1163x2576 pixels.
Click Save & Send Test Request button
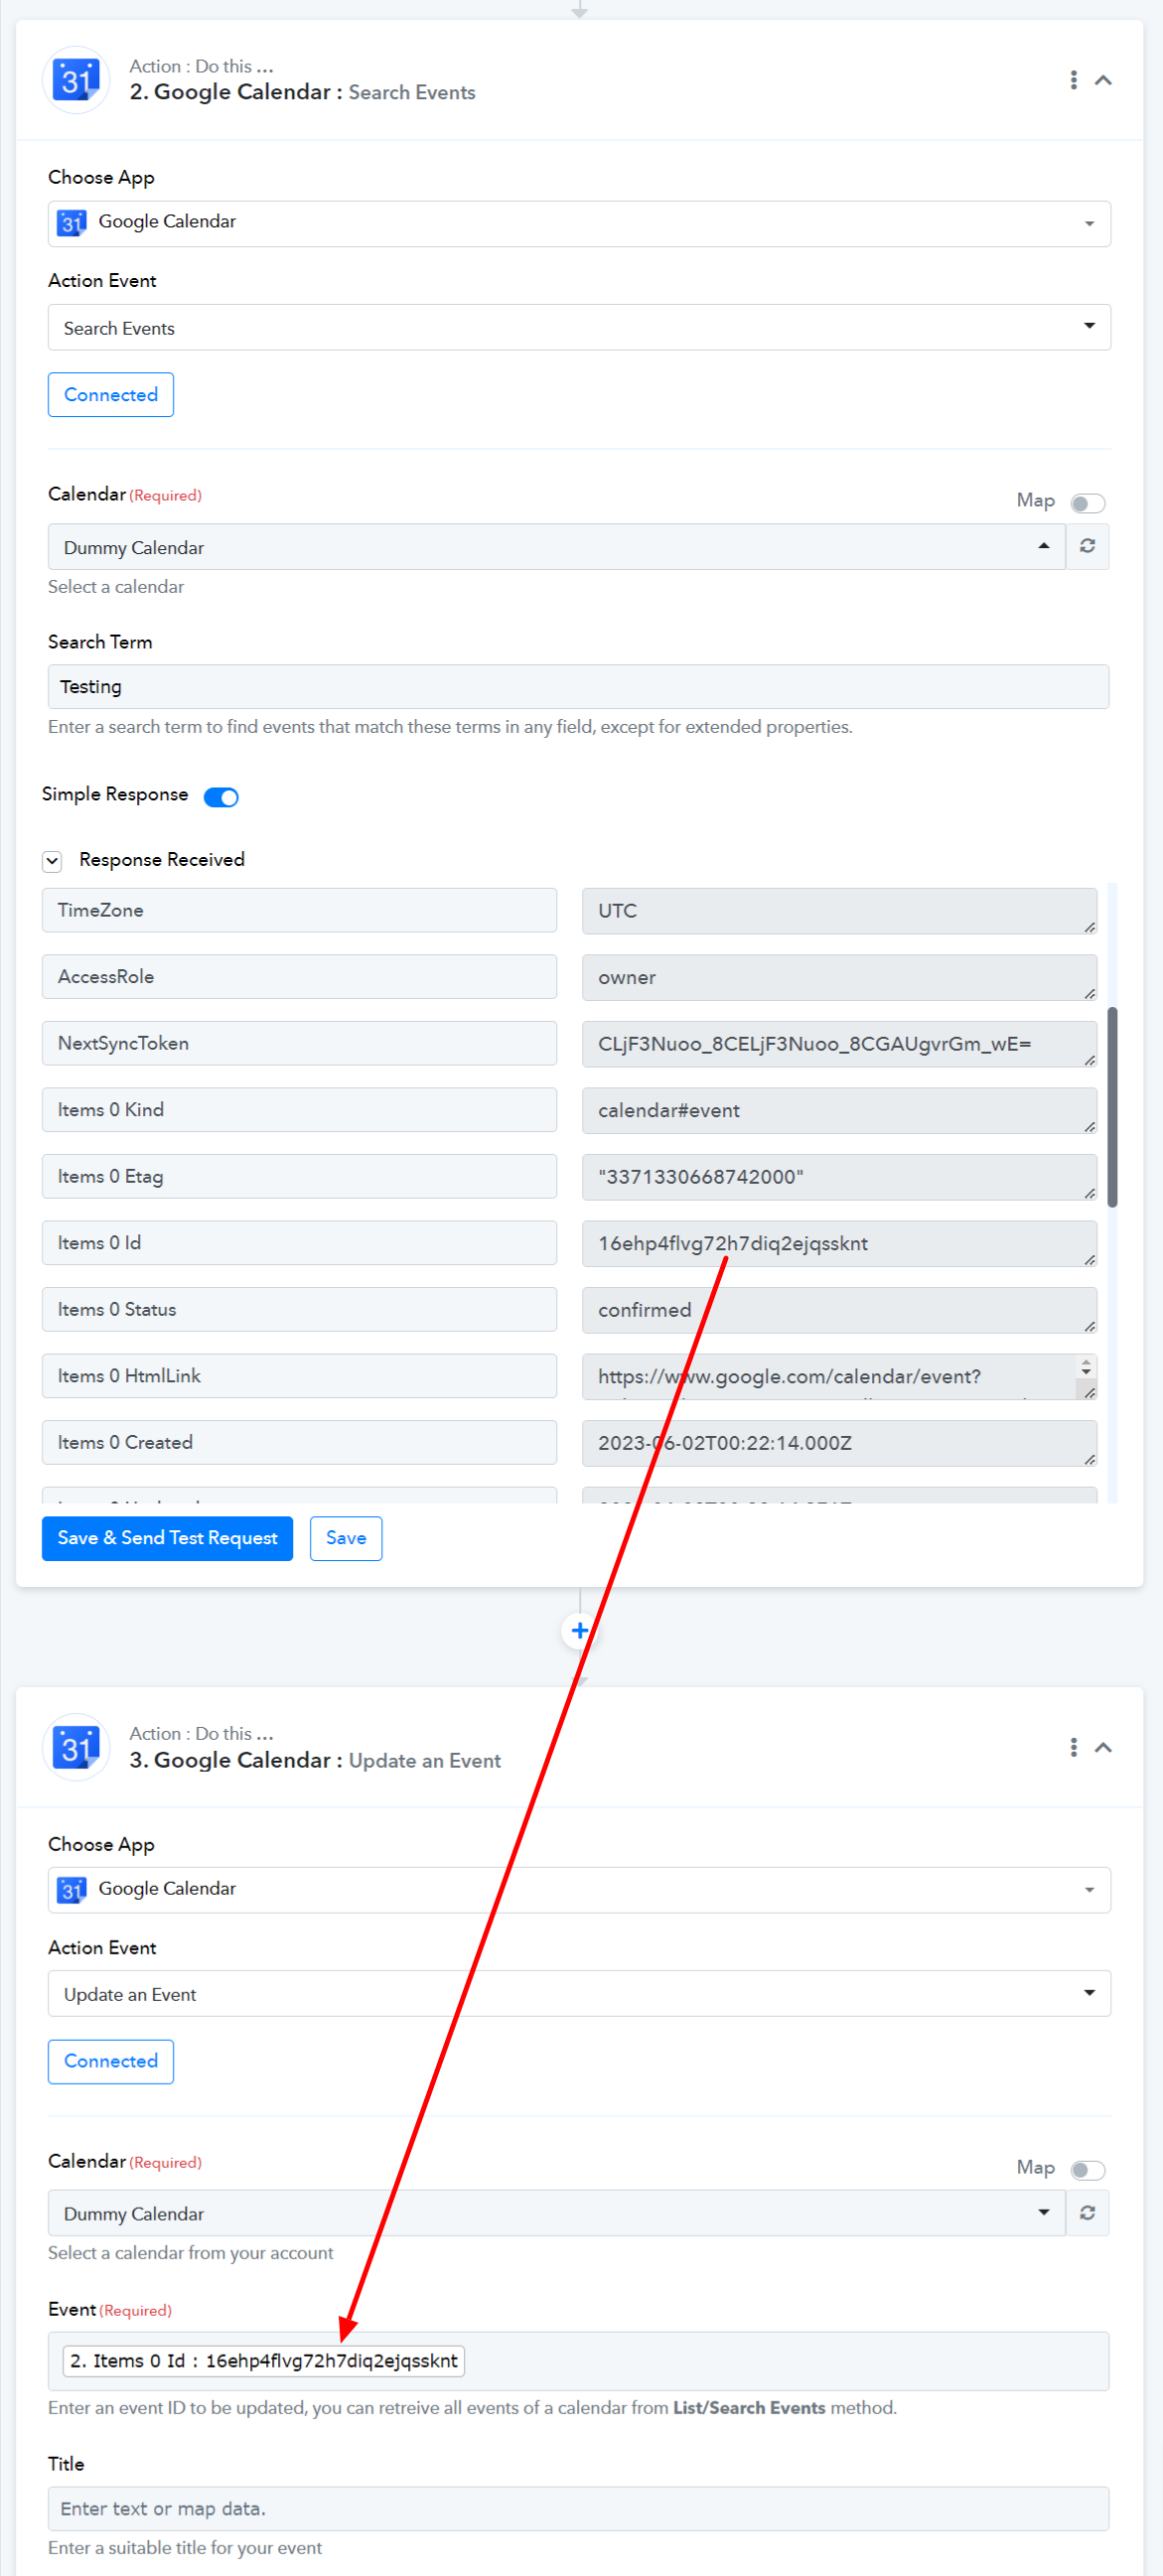[x=167, y=1537]
